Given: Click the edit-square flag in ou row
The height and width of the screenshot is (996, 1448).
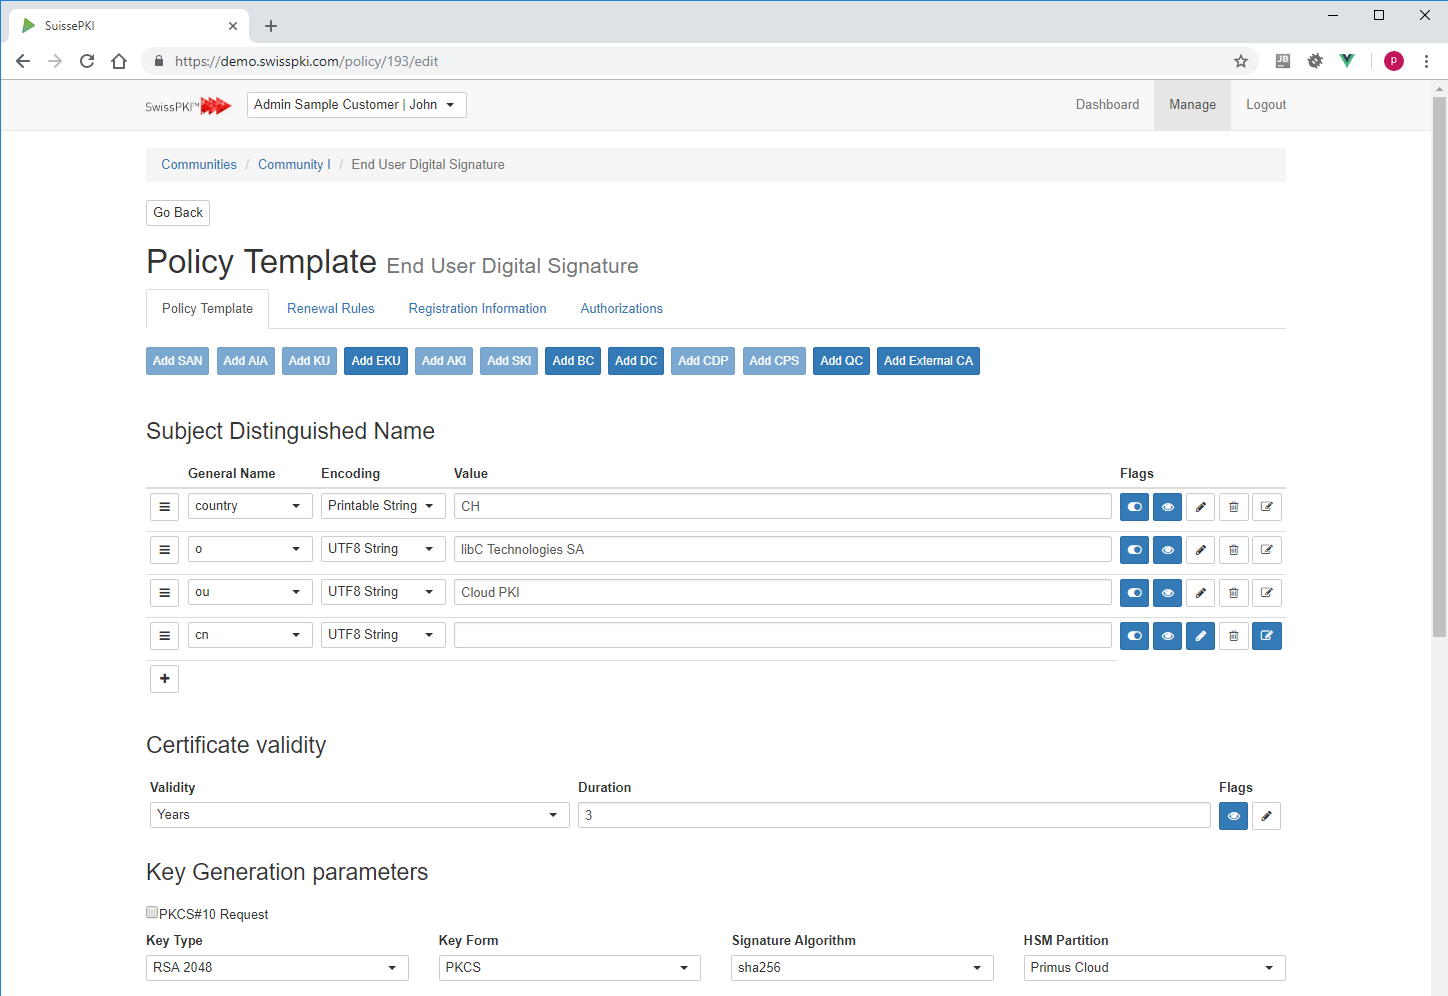Looking at the screenshot, I should click(x=1267, y=593).
